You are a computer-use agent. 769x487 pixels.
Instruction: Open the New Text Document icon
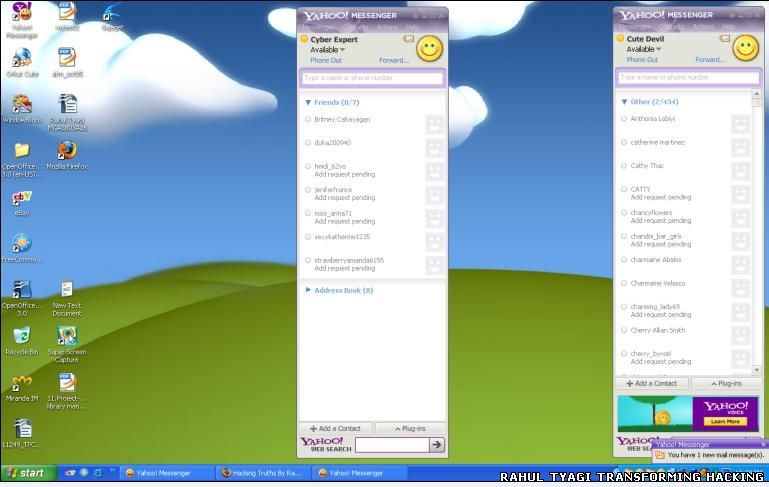click(67, 298)
